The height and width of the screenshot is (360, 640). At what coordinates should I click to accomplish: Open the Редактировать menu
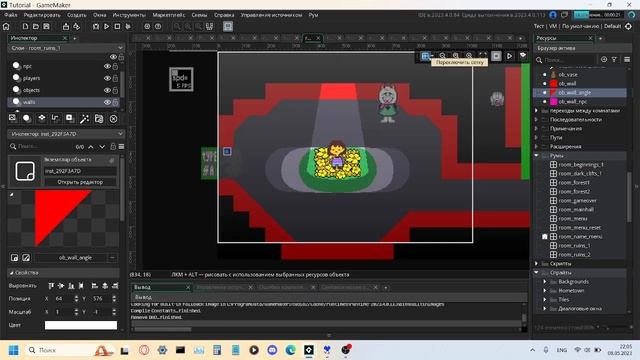point(42,15)
